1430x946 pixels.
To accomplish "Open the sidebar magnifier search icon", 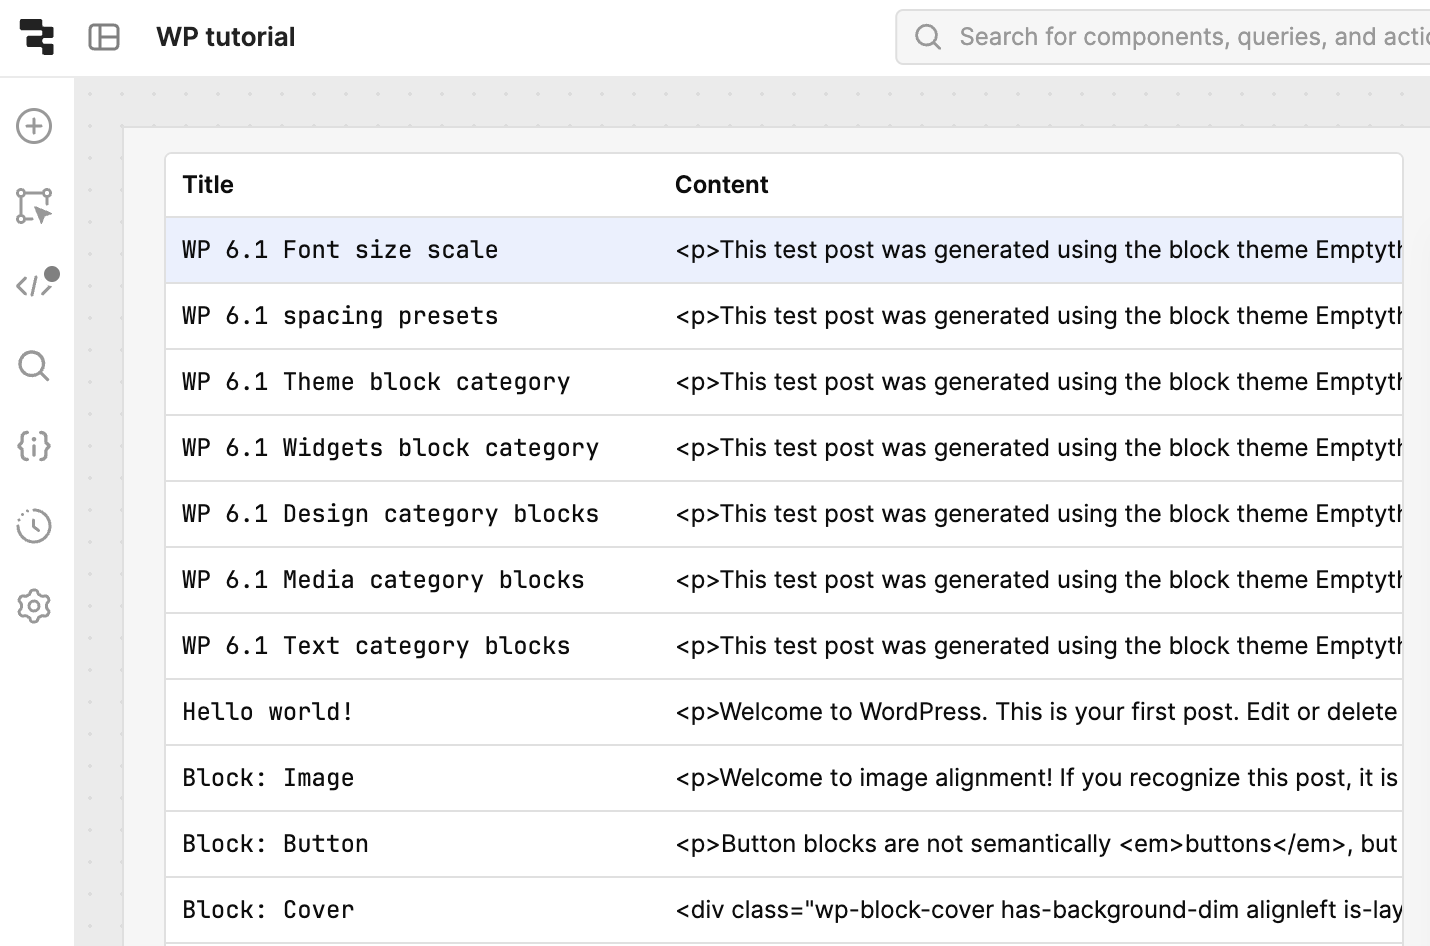I will click(34, 366).
